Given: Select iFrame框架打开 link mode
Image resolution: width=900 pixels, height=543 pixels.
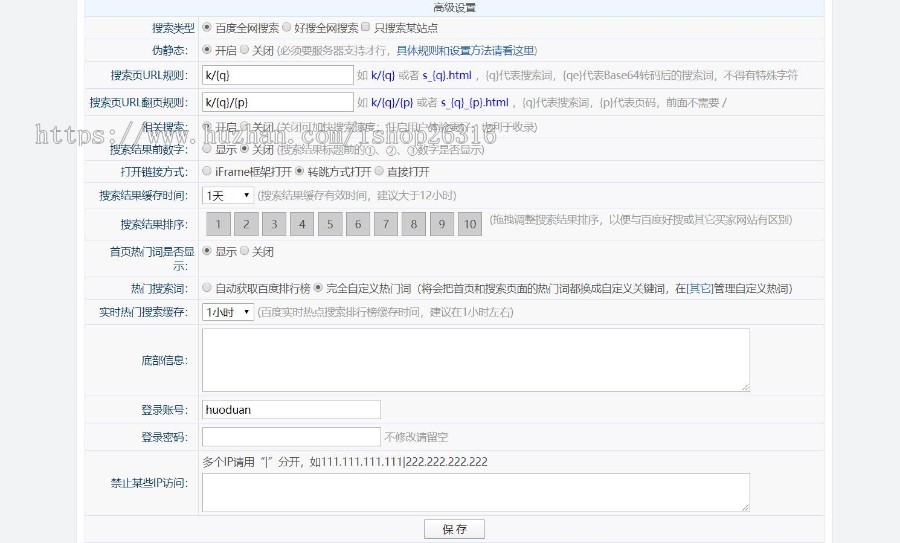Looking at the screenshot, I should (207, 171).
